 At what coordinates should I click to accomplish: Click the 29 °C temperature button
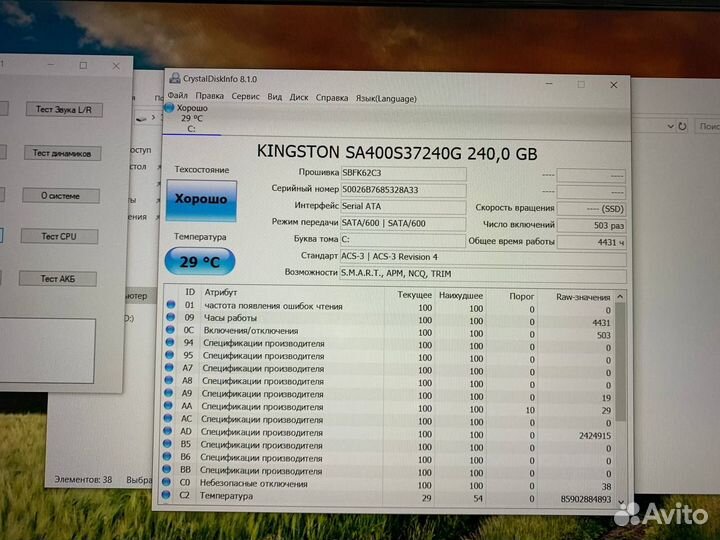click(x=200, y=262)
